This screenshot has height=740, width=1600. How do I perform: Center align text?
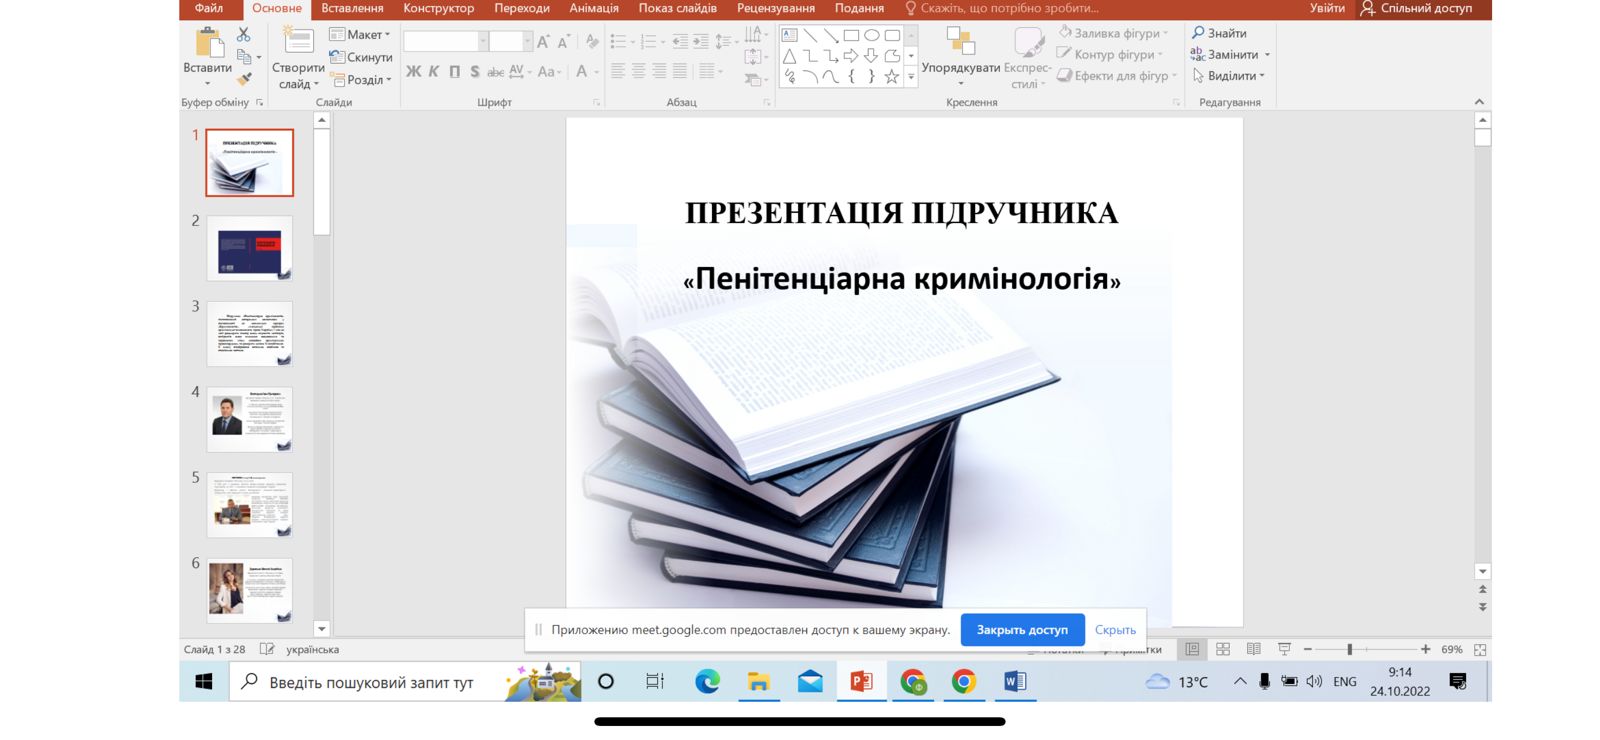pos(639,71)
